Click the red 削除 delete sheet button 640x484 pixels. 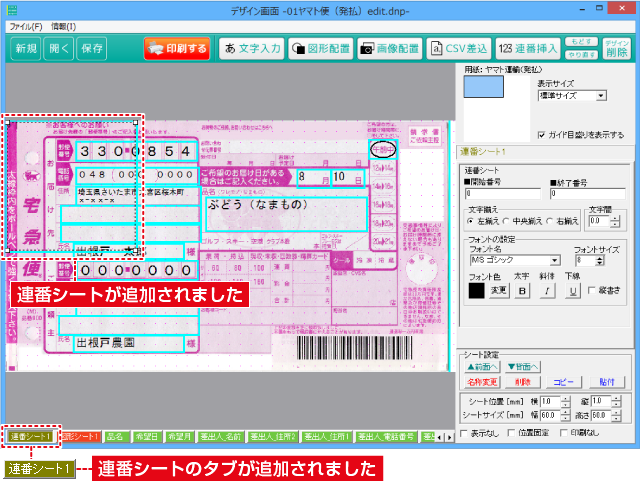(523, 382)
